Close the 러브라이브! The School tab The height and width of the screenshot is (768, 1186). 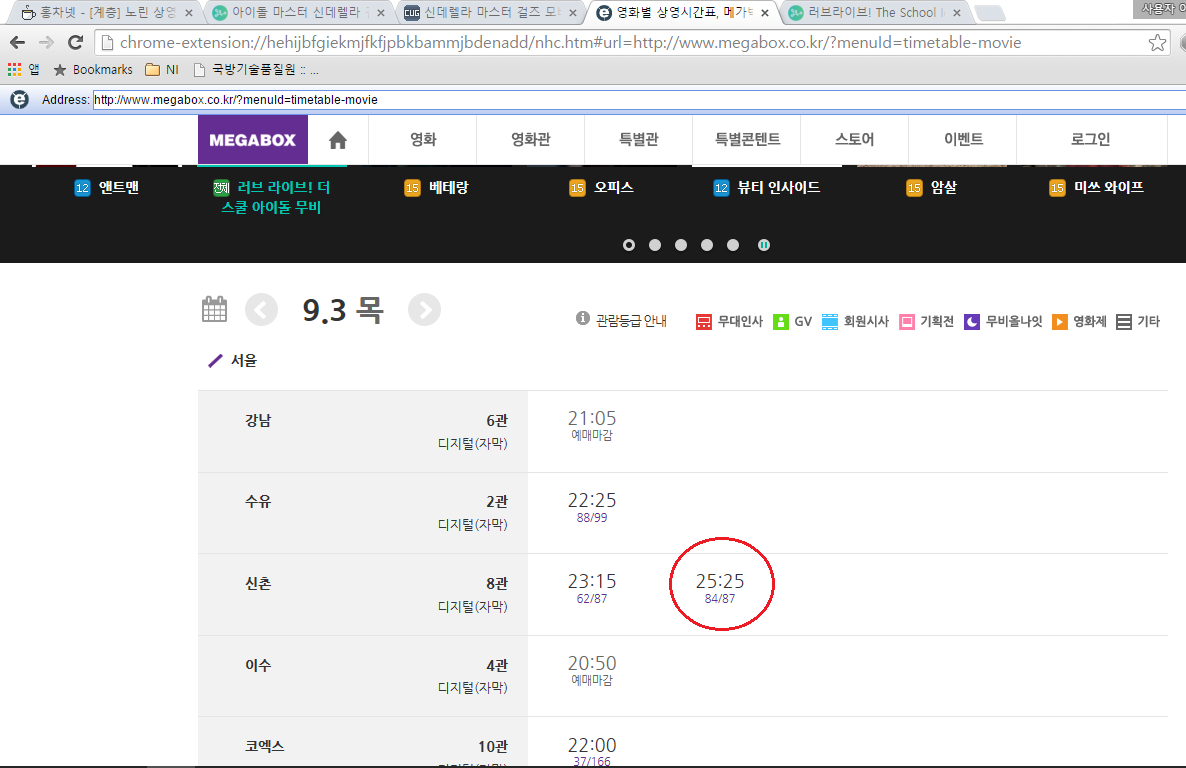coord(957,13)
